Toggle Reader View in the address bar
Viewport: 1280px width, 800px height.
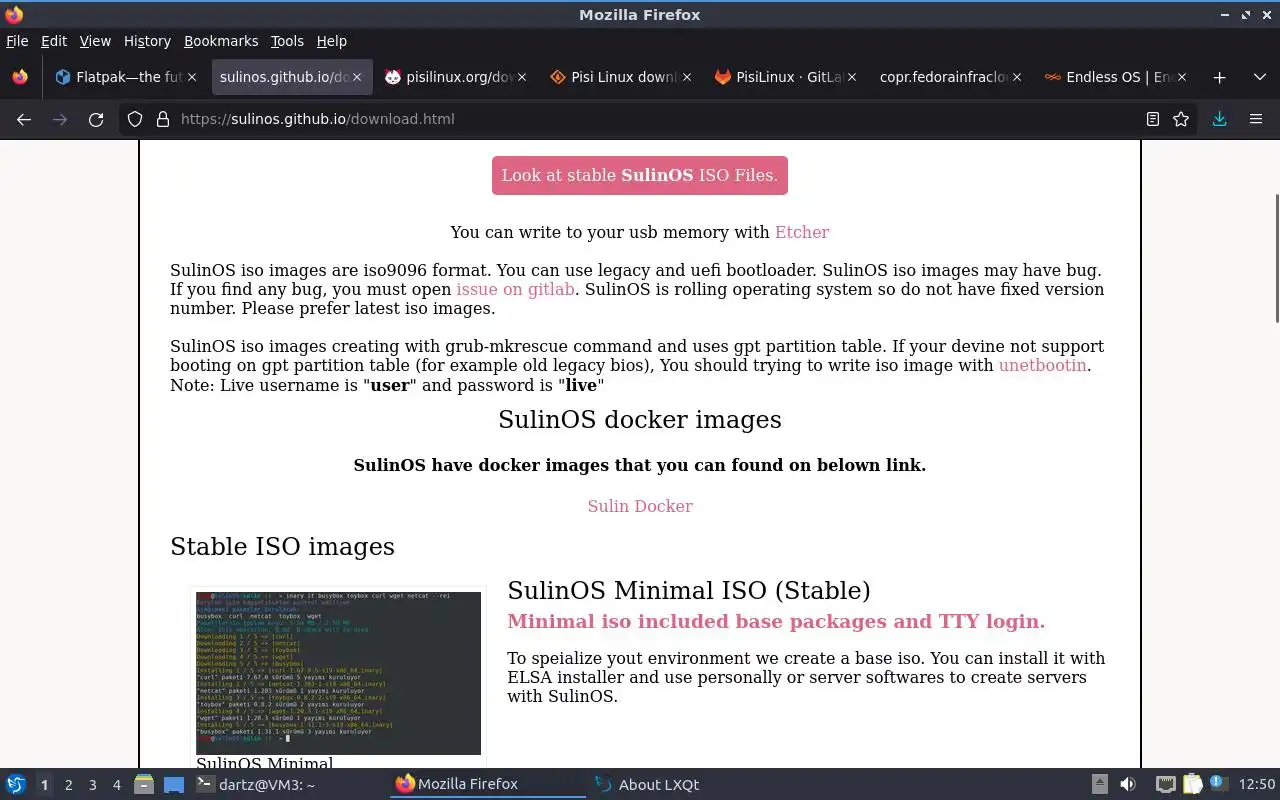(x=1153, y=119)
